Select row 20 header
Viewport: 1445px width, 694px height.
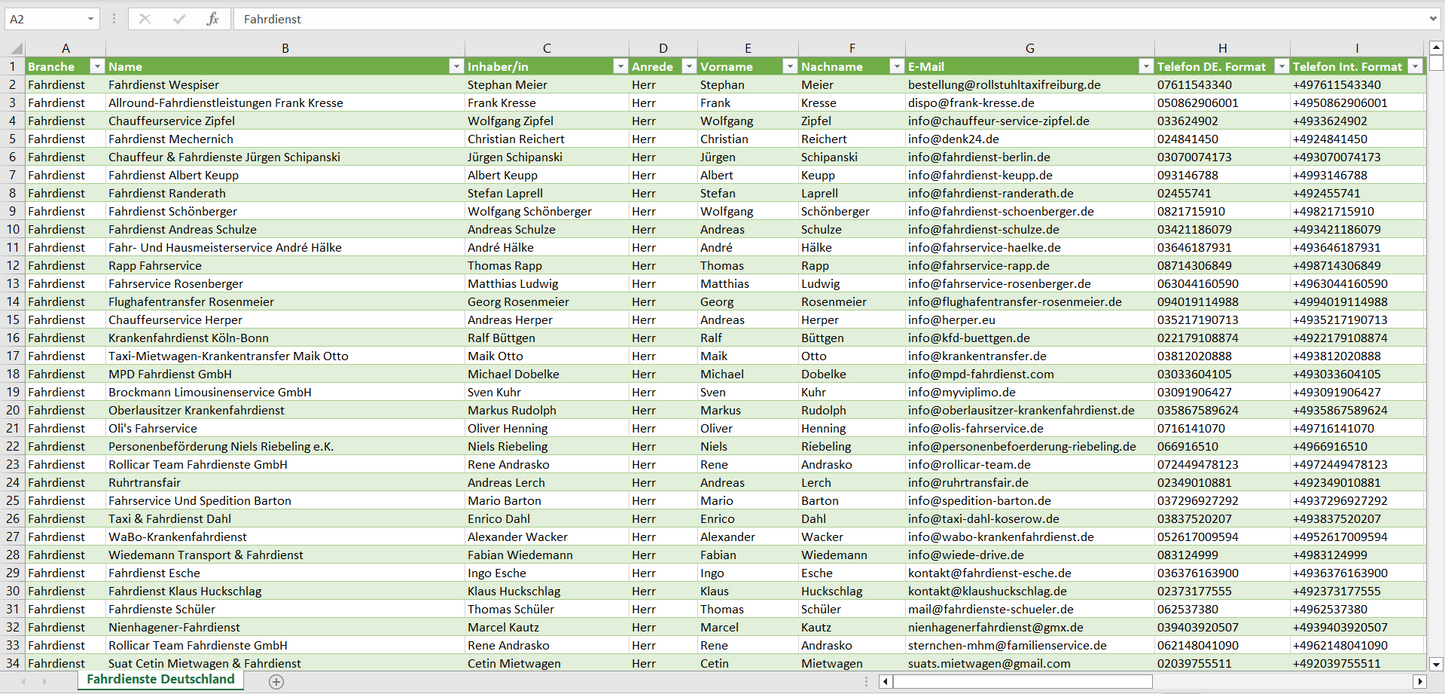pos(13,410)
